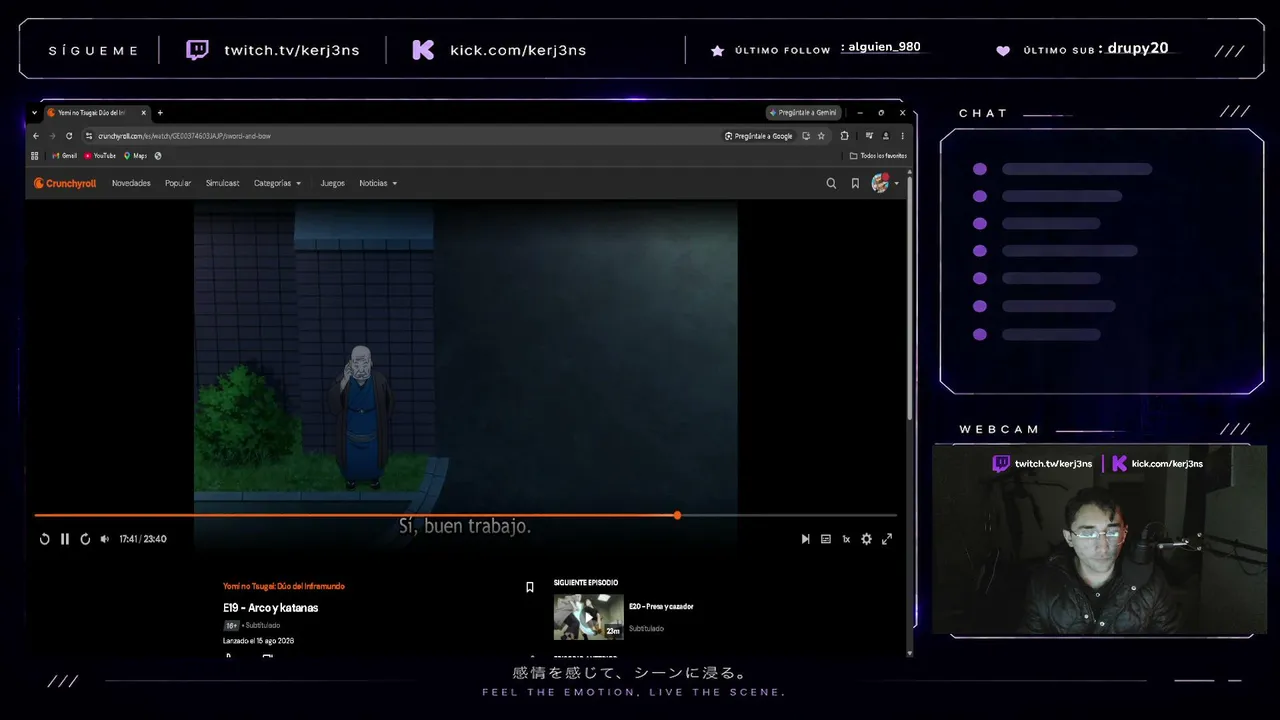Reload the Crunchyroll page
The width and height of the screenshot is (1280, 720).
click(69, 136)
